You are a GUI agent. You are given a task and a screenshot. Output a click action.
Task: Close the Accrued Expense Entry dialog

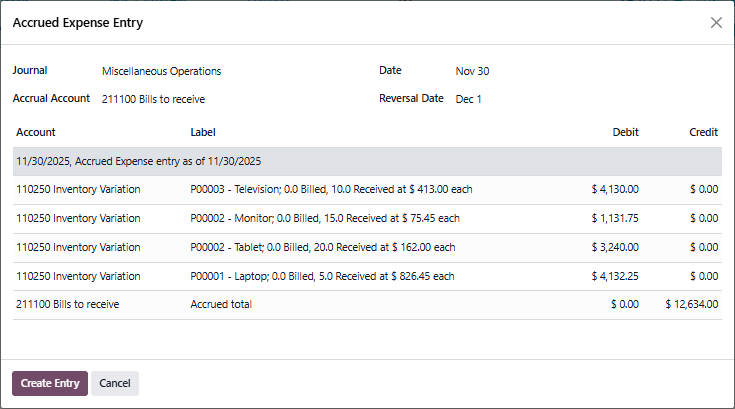point(716,22)
